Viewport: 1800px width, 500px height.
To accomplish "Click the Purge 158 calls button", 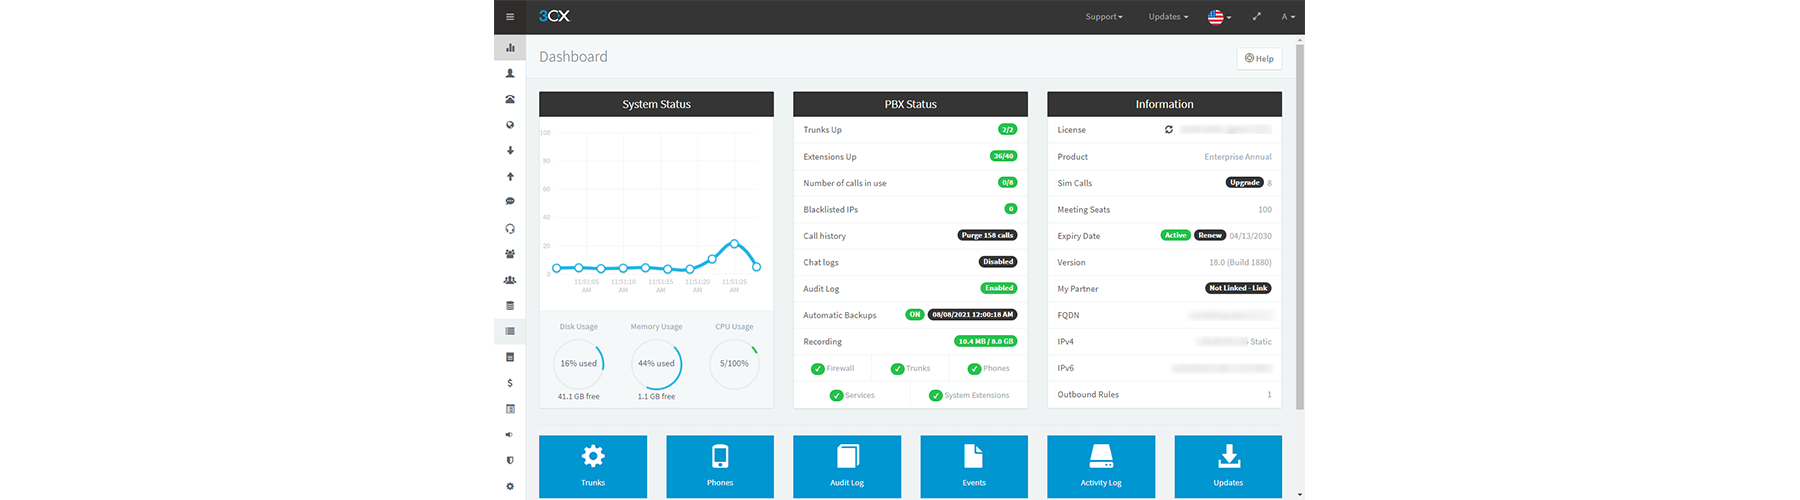I will (x=987, y=236).
